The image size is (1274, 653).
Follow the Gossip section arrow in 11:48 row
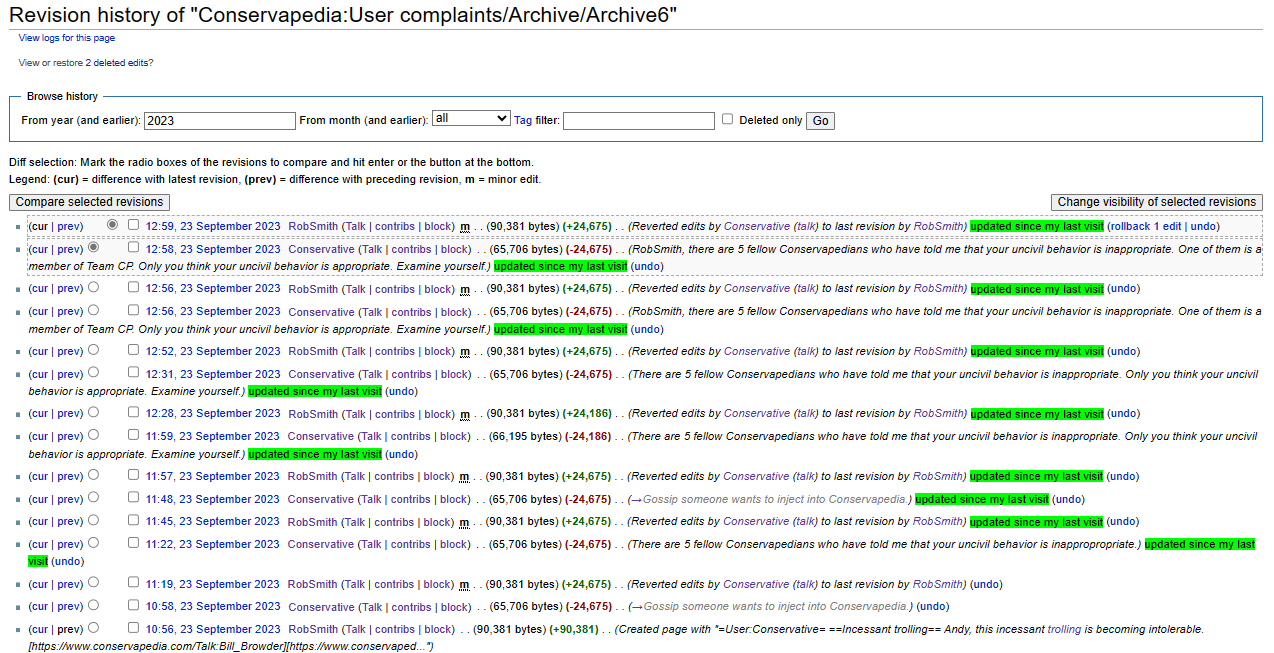click(x=636, y=500)
